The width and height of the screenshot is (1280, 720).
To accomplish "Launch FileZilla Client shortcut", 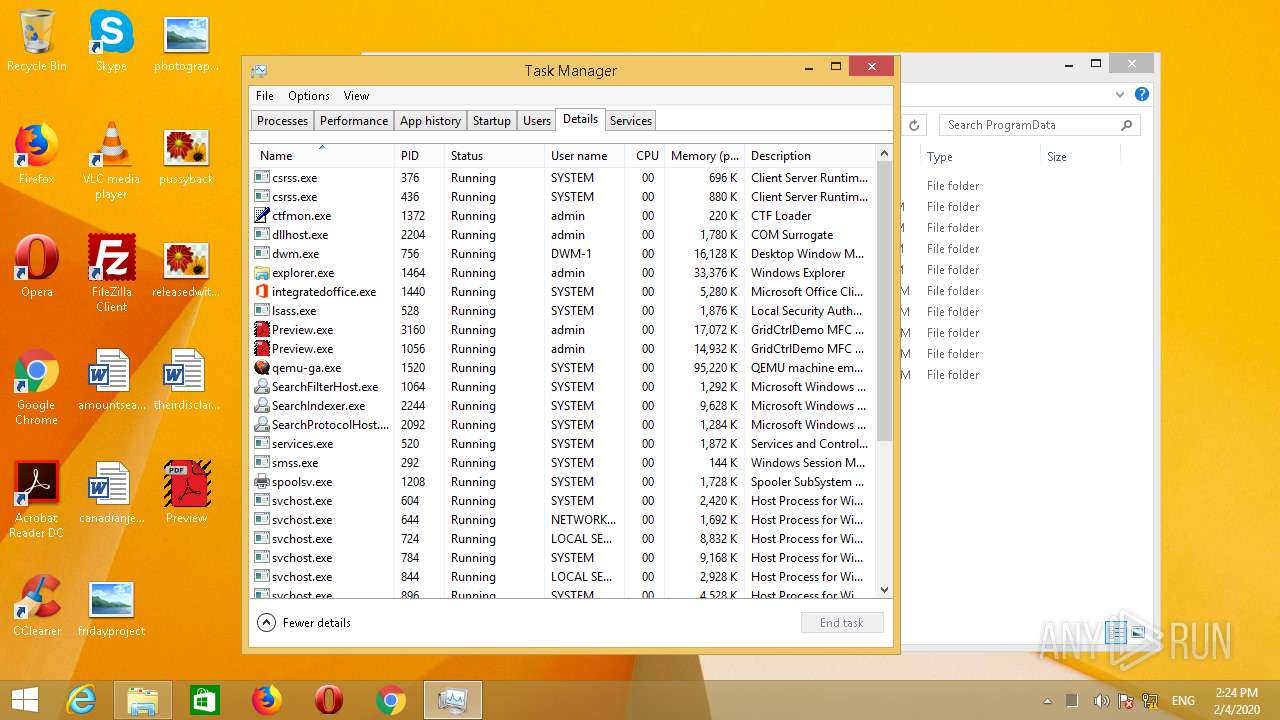I will pos(111,273).
